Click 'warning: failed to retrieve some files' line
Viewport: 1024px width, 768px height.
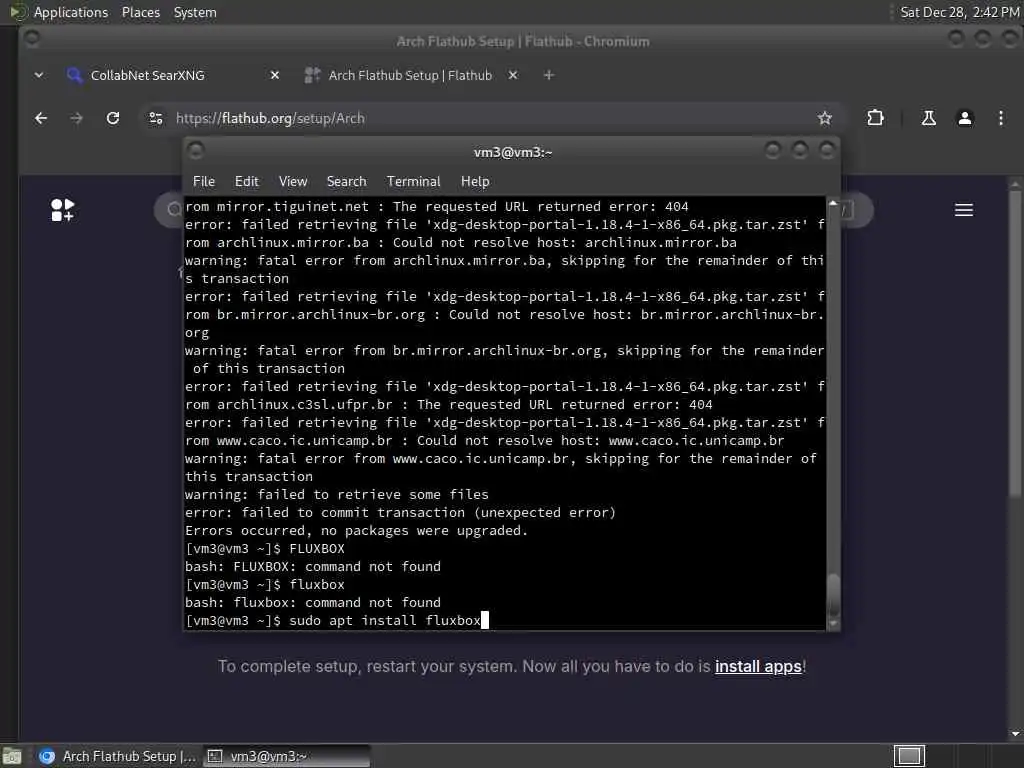pos(337,494)
